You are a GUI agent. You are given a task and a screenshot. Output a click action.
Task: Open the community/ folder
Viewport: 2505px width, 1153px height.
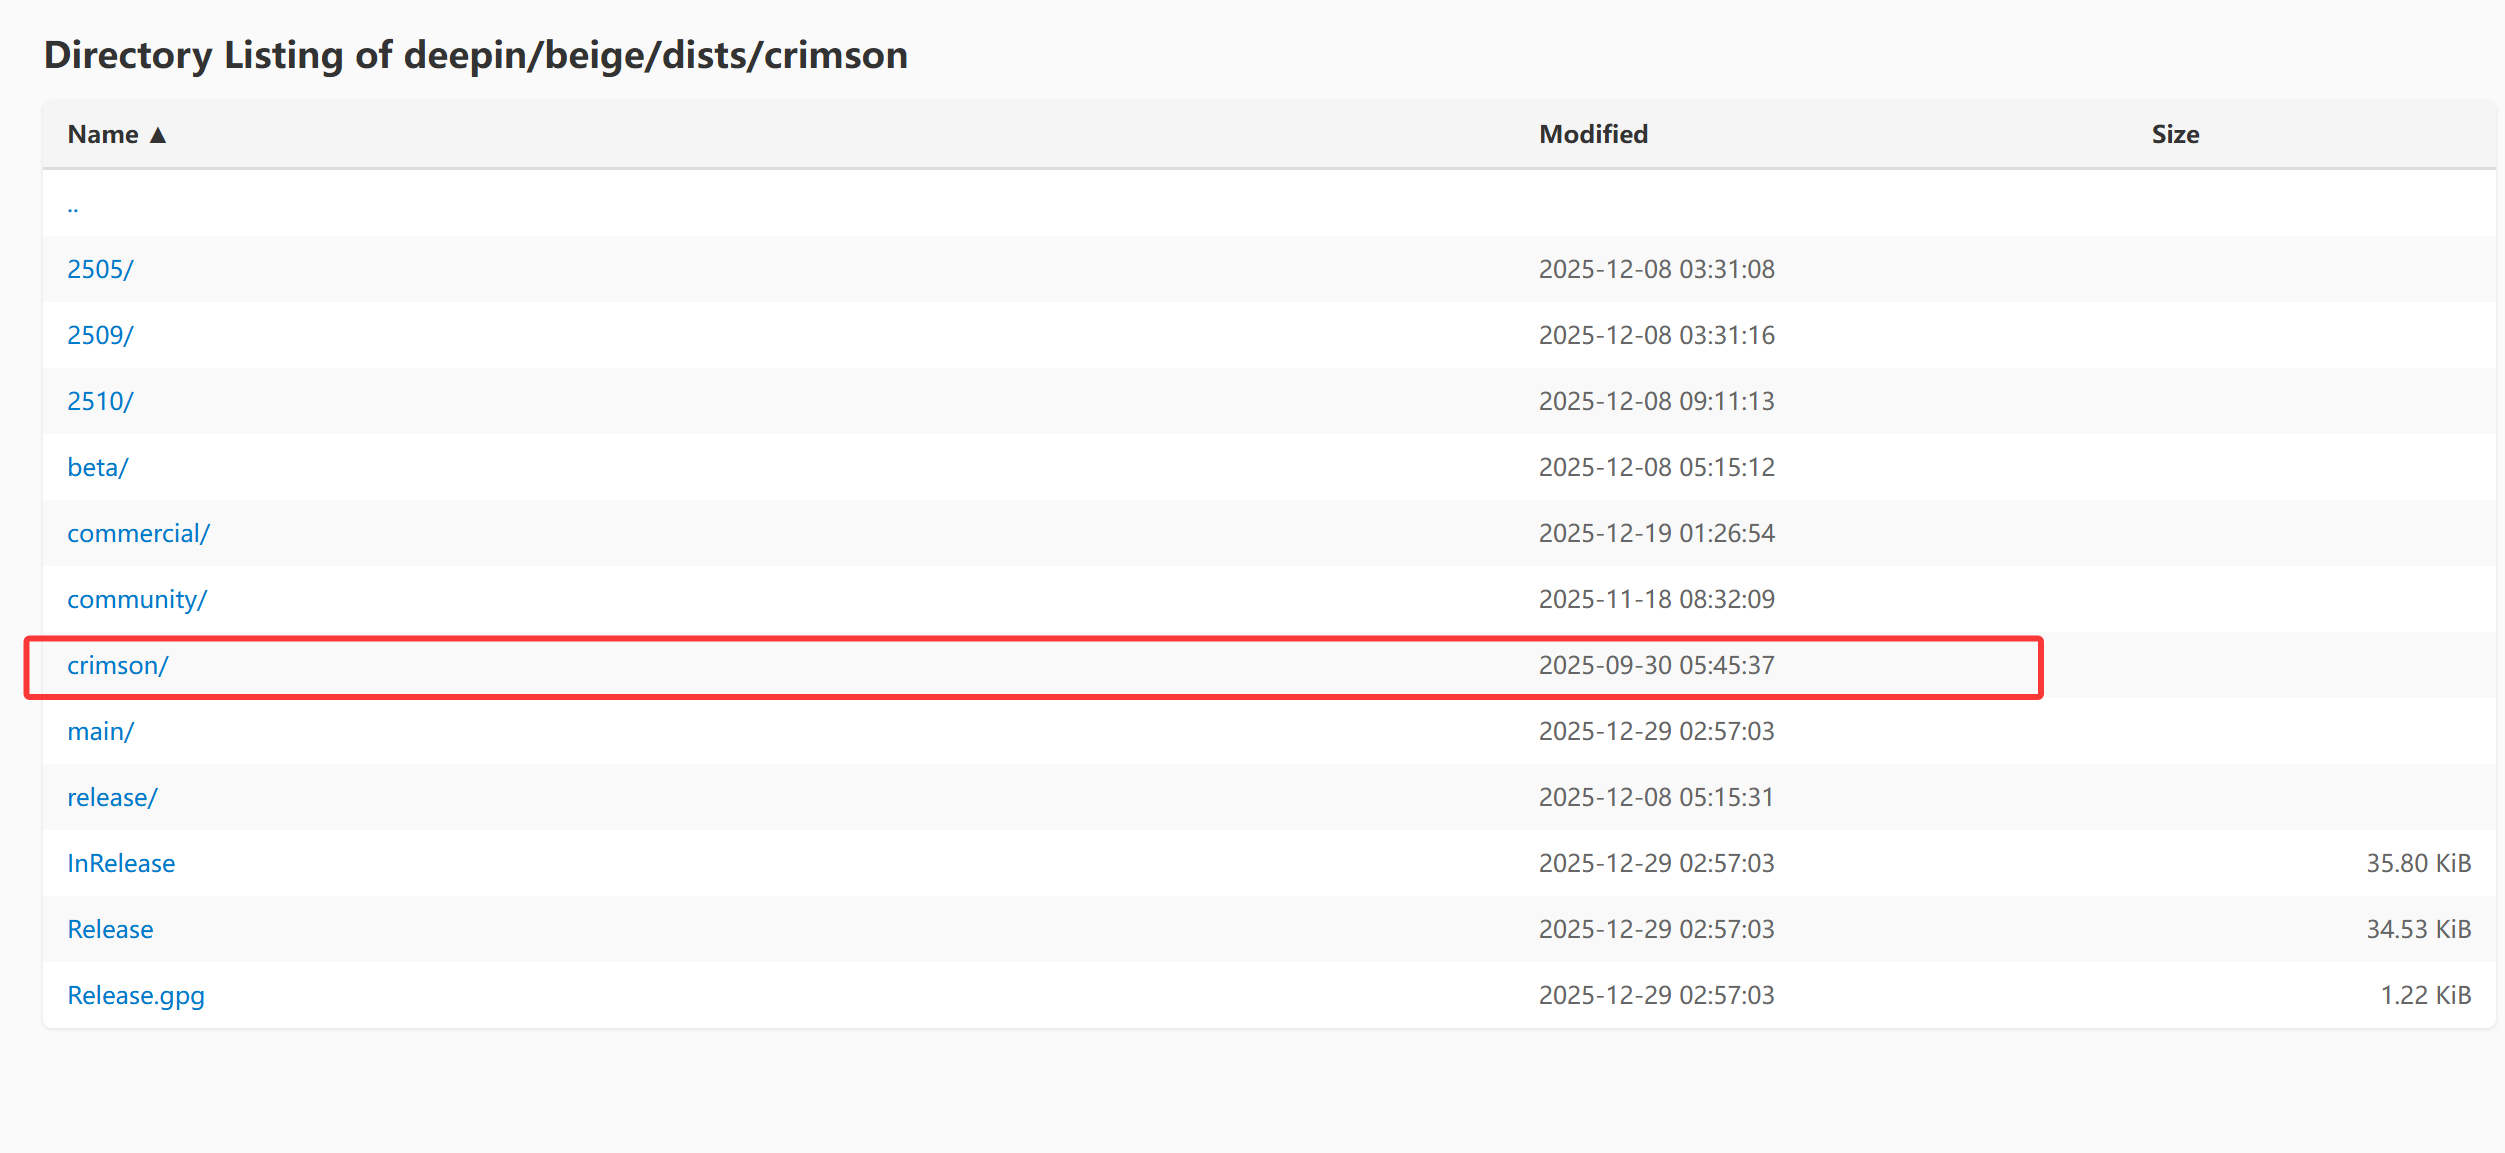tap(137, 599)
